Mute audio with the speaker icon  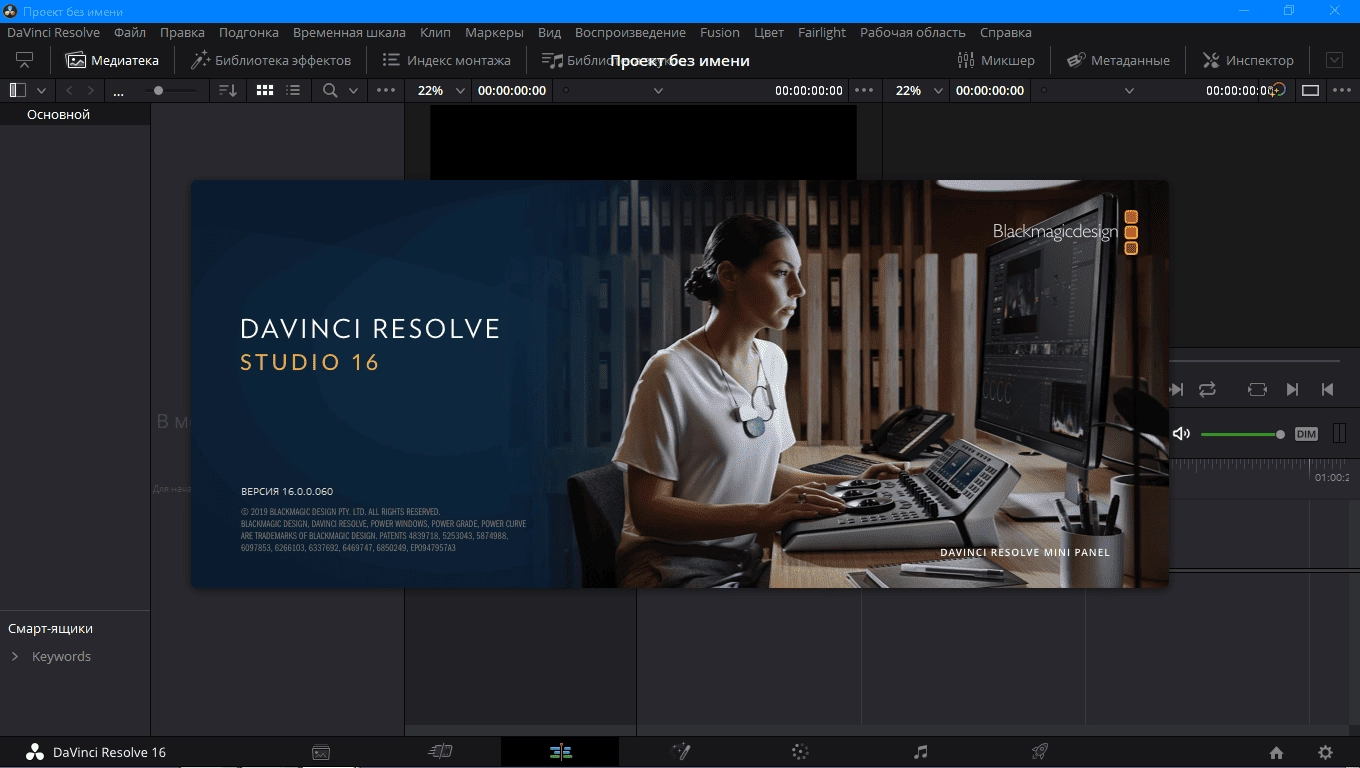pos(1181,434)
